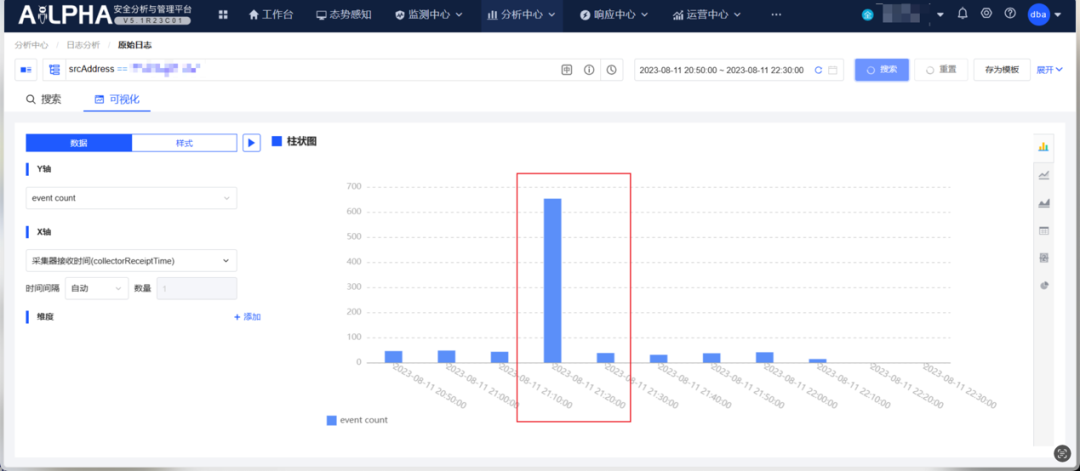Open the X轴 collectorReceiptTime dropdown
This screenshot has height=471, width=1080.
131,261
